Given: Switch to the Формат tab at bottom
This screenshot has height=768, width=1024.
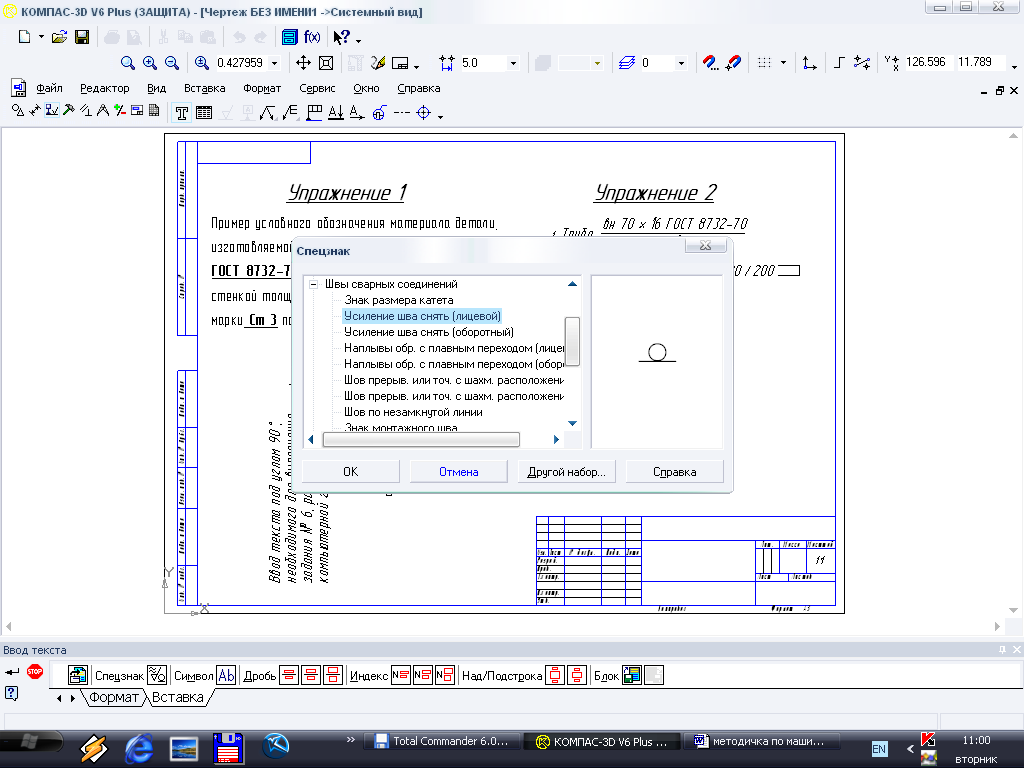Looking at the screenshot, I should tap(114, 697).
